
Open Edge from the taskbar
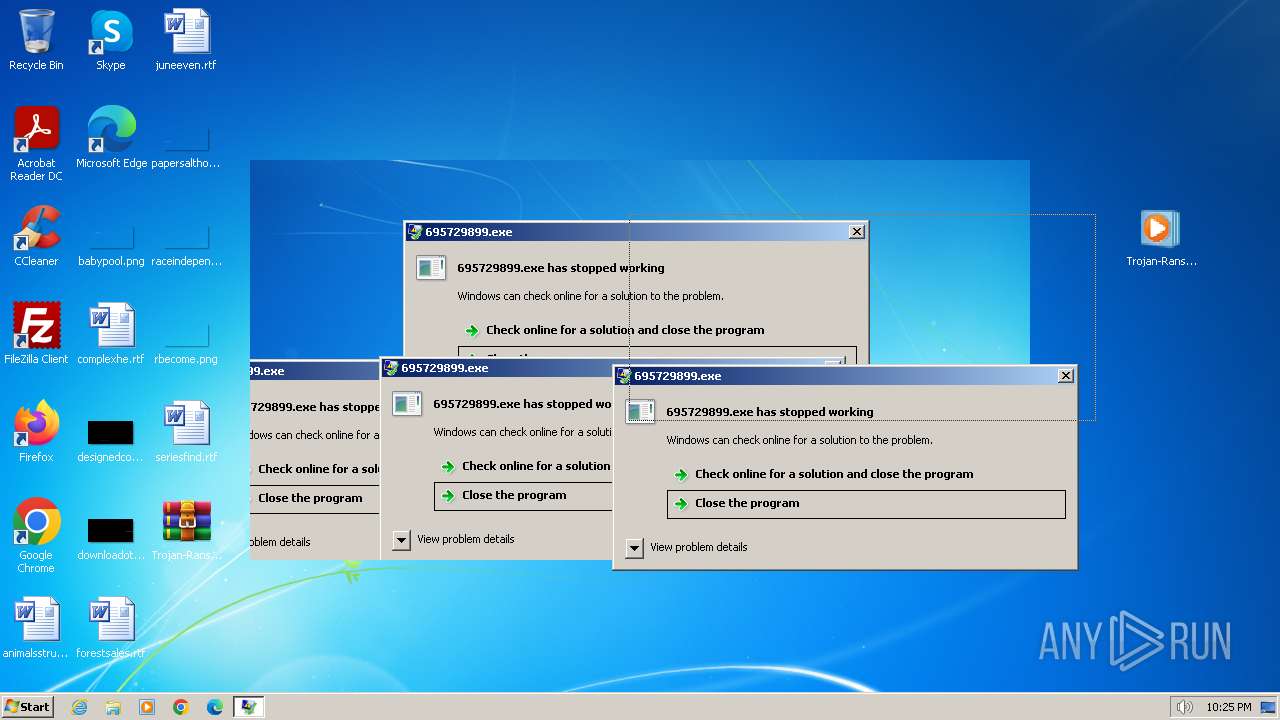point(215,707)
